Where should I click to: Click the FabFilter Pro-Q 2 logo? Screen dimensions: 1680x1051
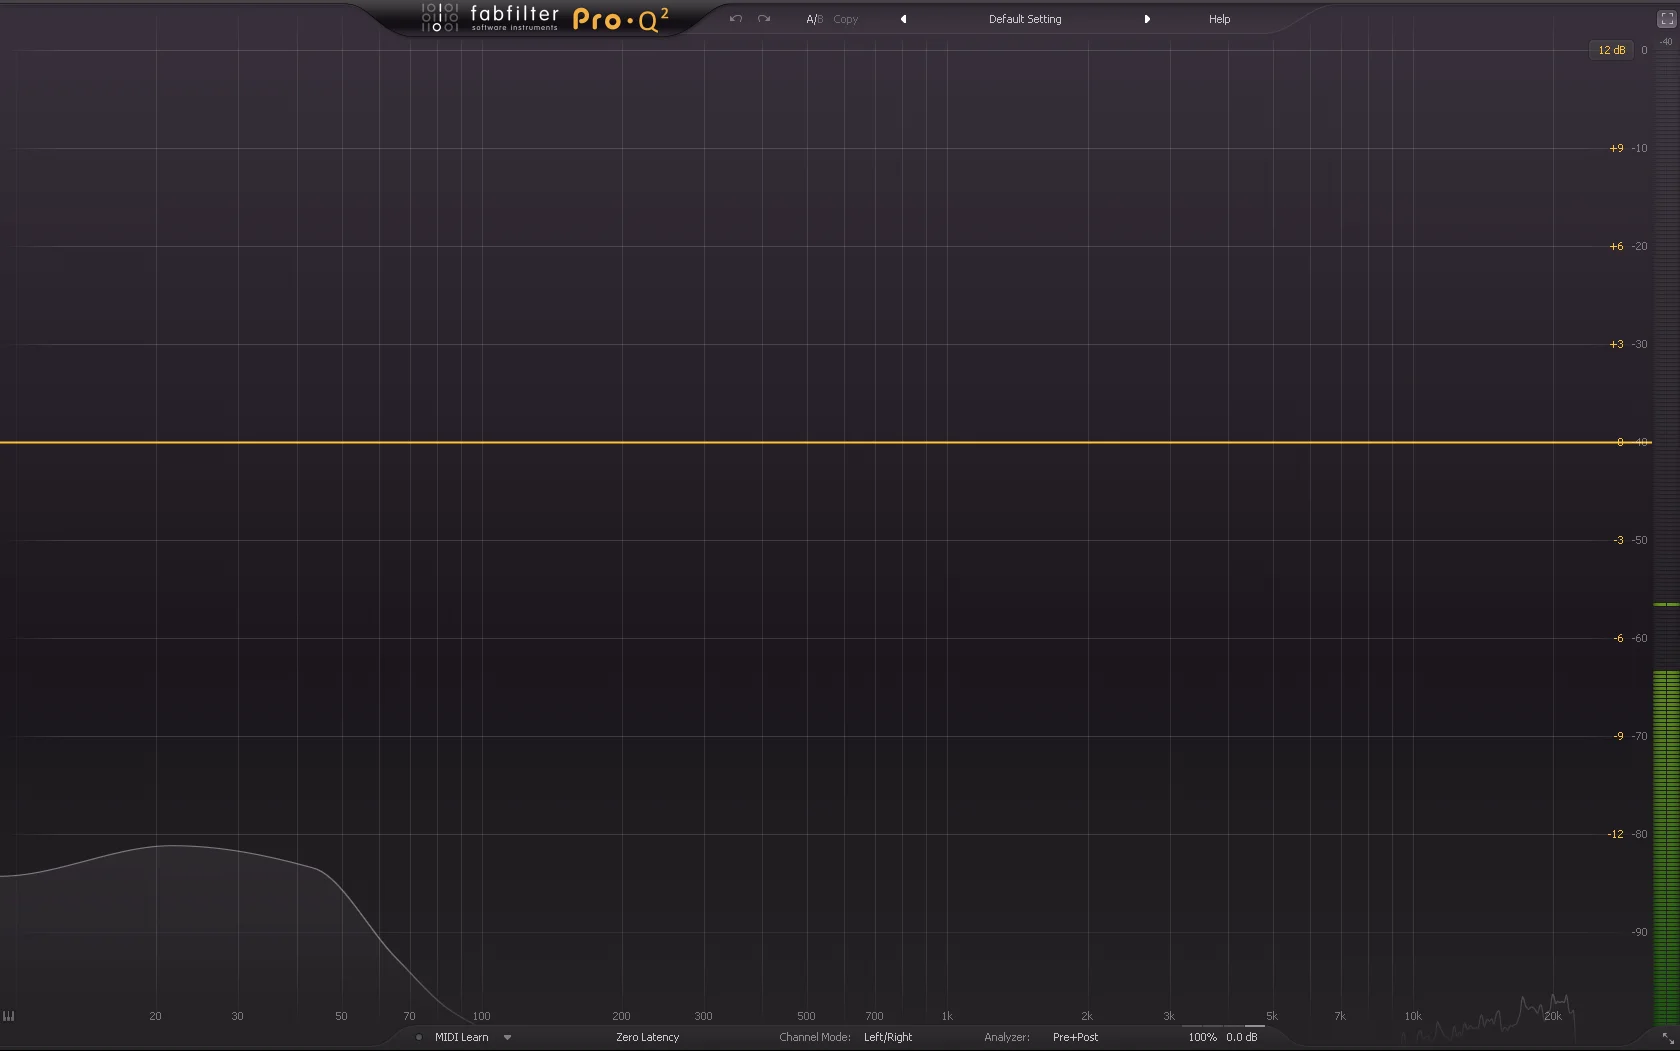tap(545, 18)
